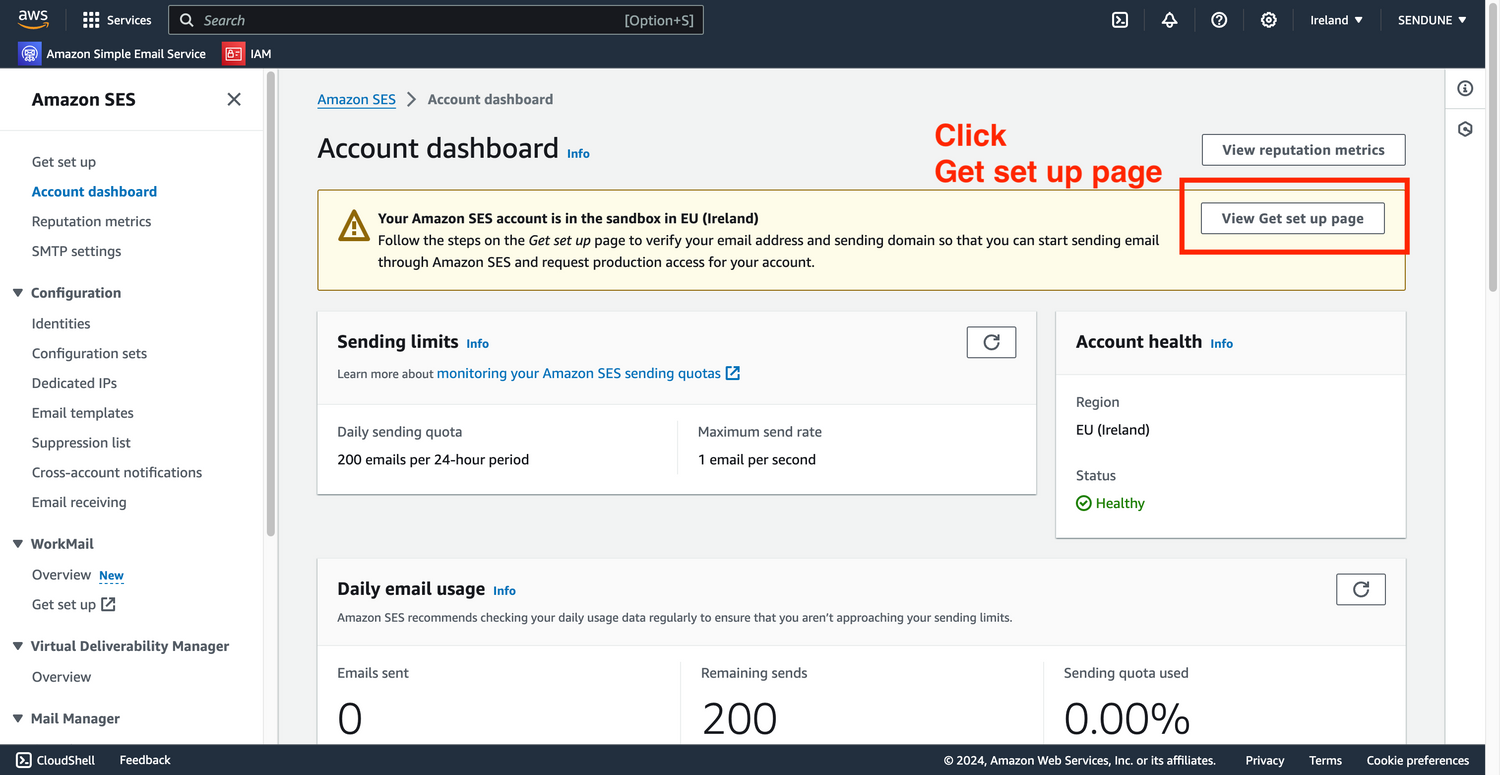
Task: Open the CloudShell icon in top navigation bar
Action: (1120, 20)
